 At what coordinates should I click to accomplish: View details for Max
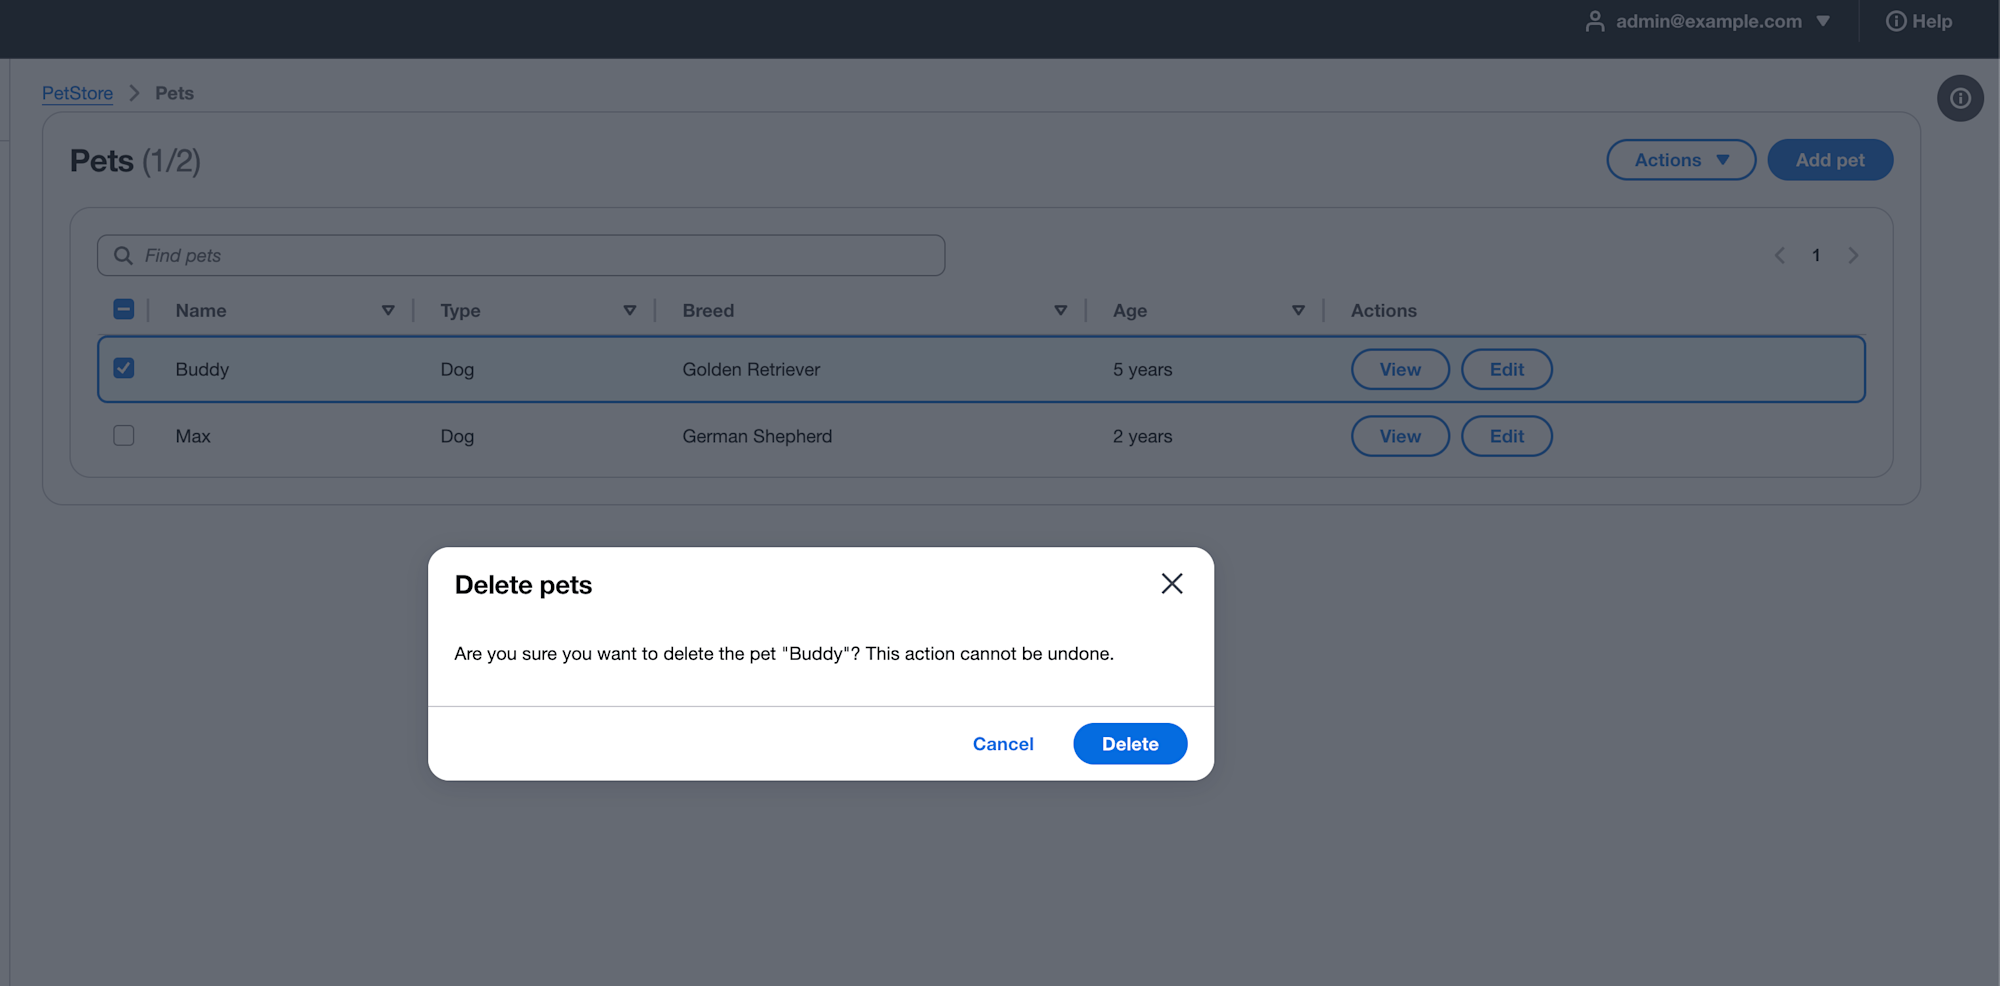(1400, 436)
